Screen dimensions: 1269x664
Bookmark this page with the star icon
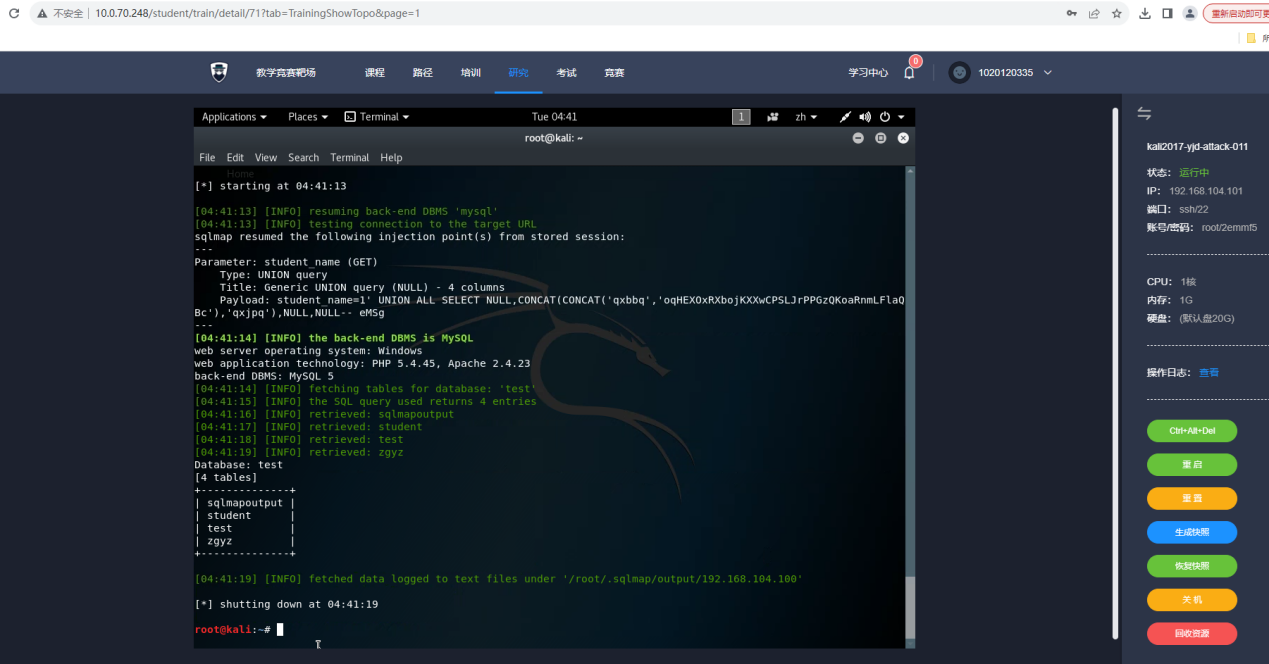pyautogui.click(x=1117, y=13)
